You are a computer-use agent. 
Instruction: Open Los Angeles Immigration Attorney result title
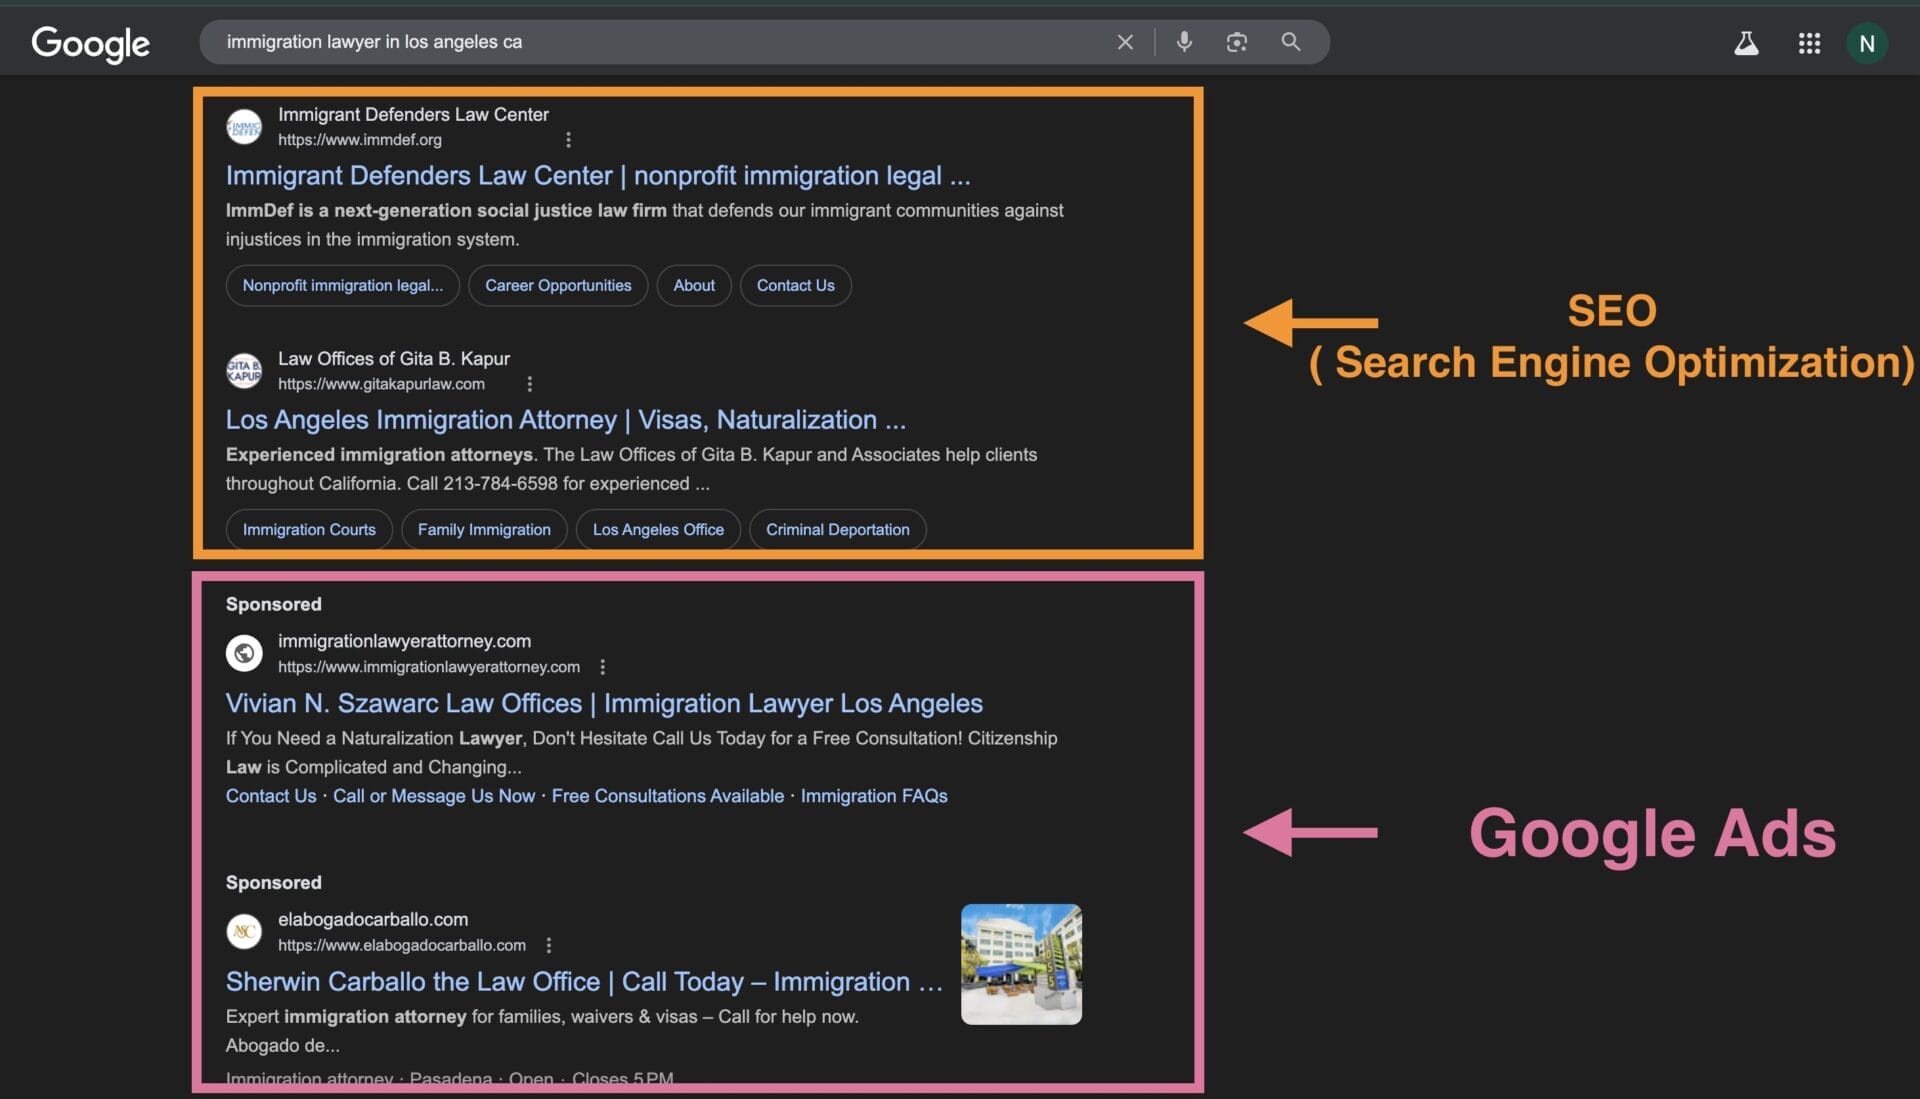click(x=565, y=420)
